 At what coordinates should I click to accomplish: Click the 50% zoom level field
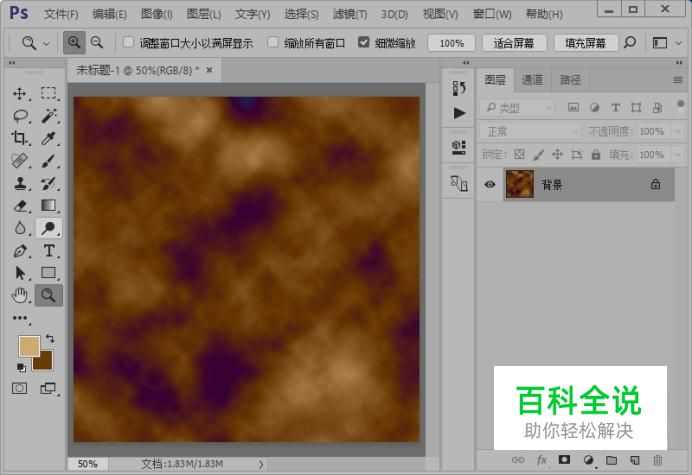[87, 464]
